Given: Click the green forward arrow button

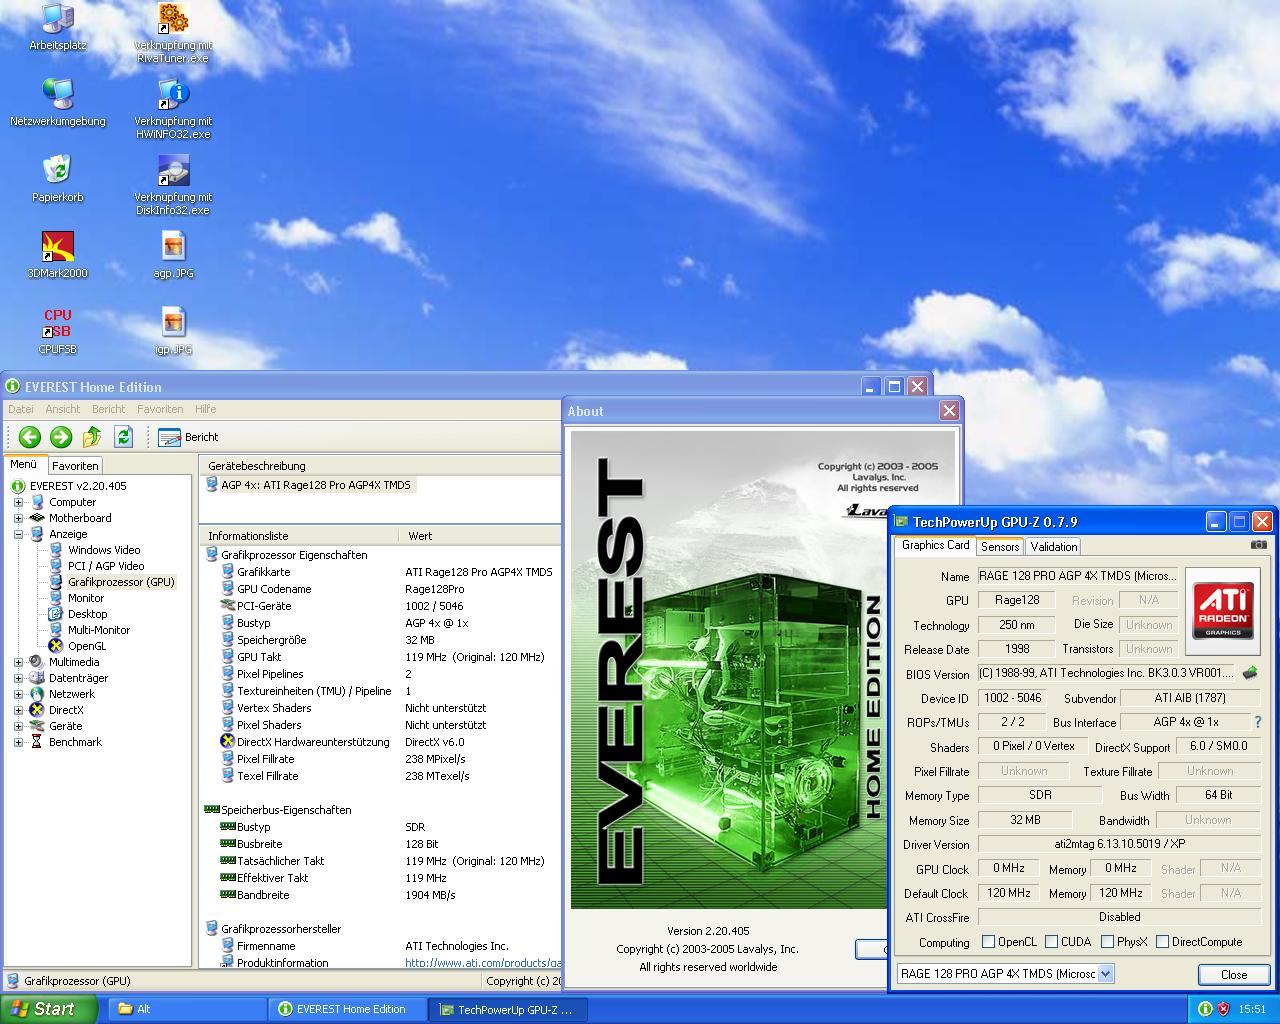Looking at the screenshot, I should click(x=61, y=437).
